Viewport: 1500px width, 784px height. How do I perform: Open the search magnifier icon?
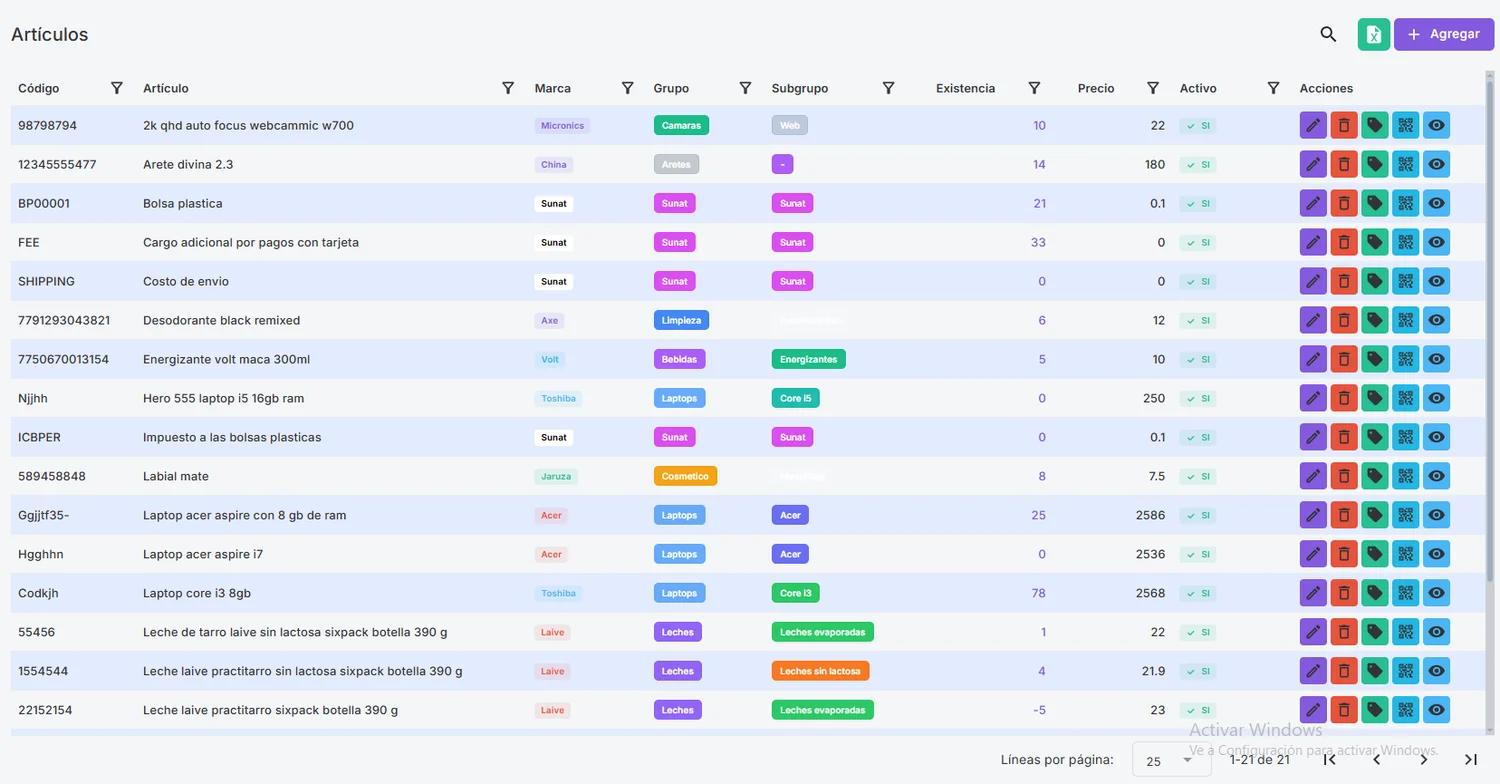coord(1328,34)
